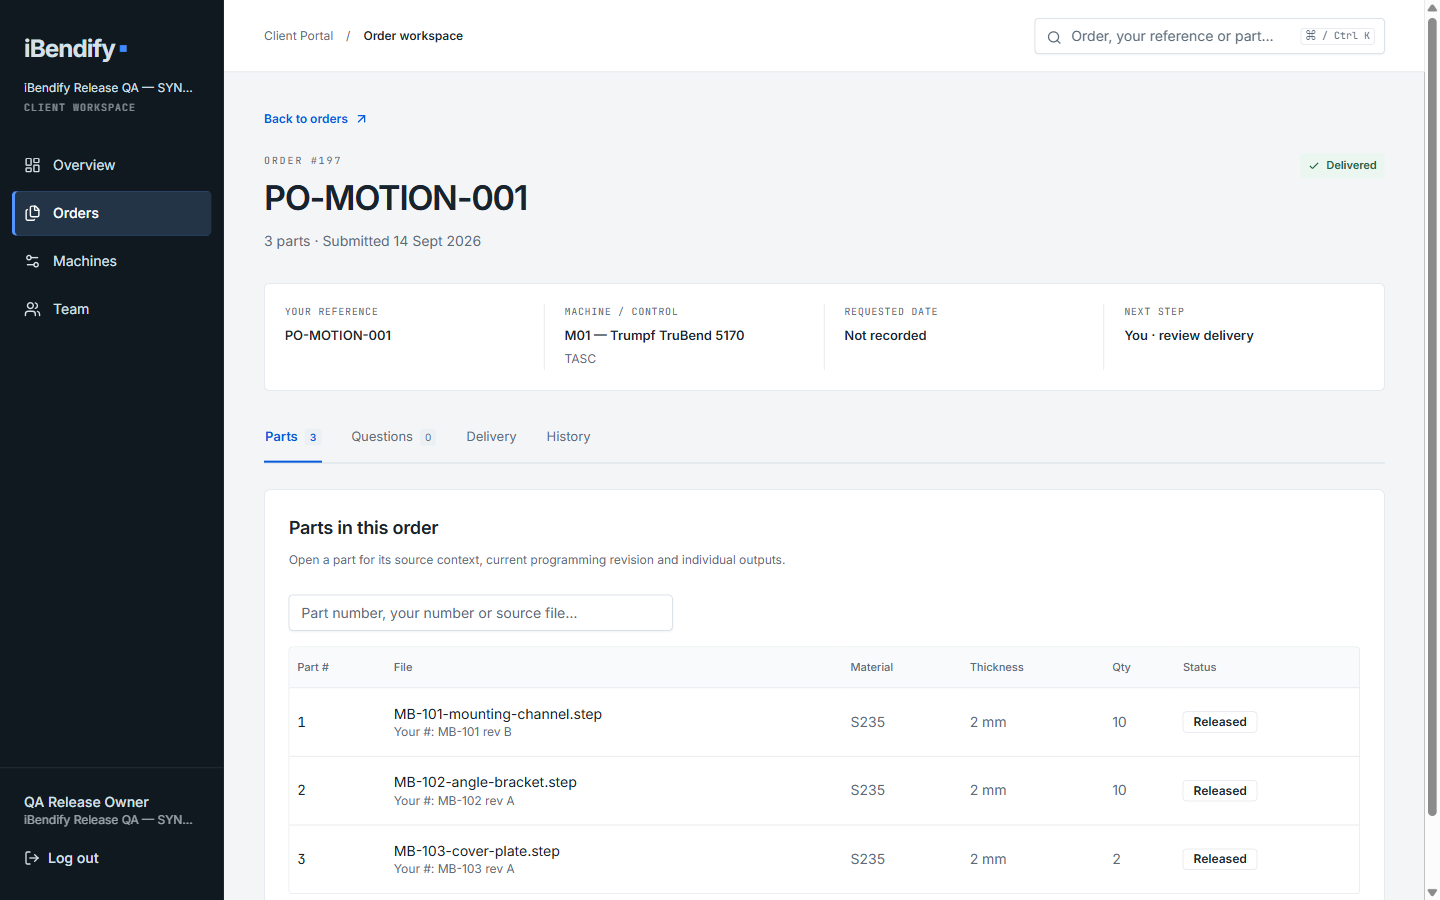The height and width of the screenshot is (900, 1440).
Task: Focus the part number filter field
Action: click(x=480, y=613)
